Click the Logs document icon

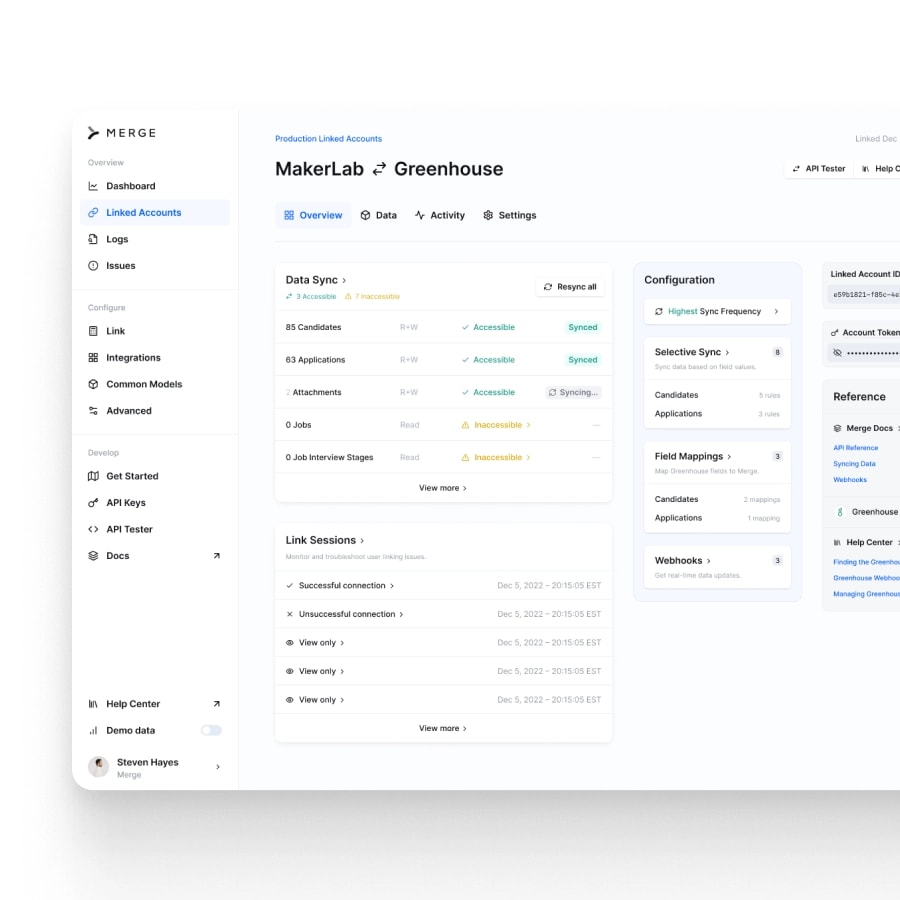tap(93, 239)
